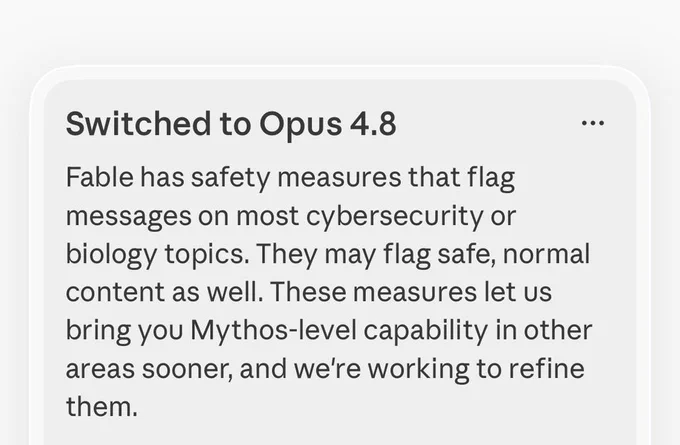Click 'These measures let us' sentence start
680x445 pixels.
point(411,292)
